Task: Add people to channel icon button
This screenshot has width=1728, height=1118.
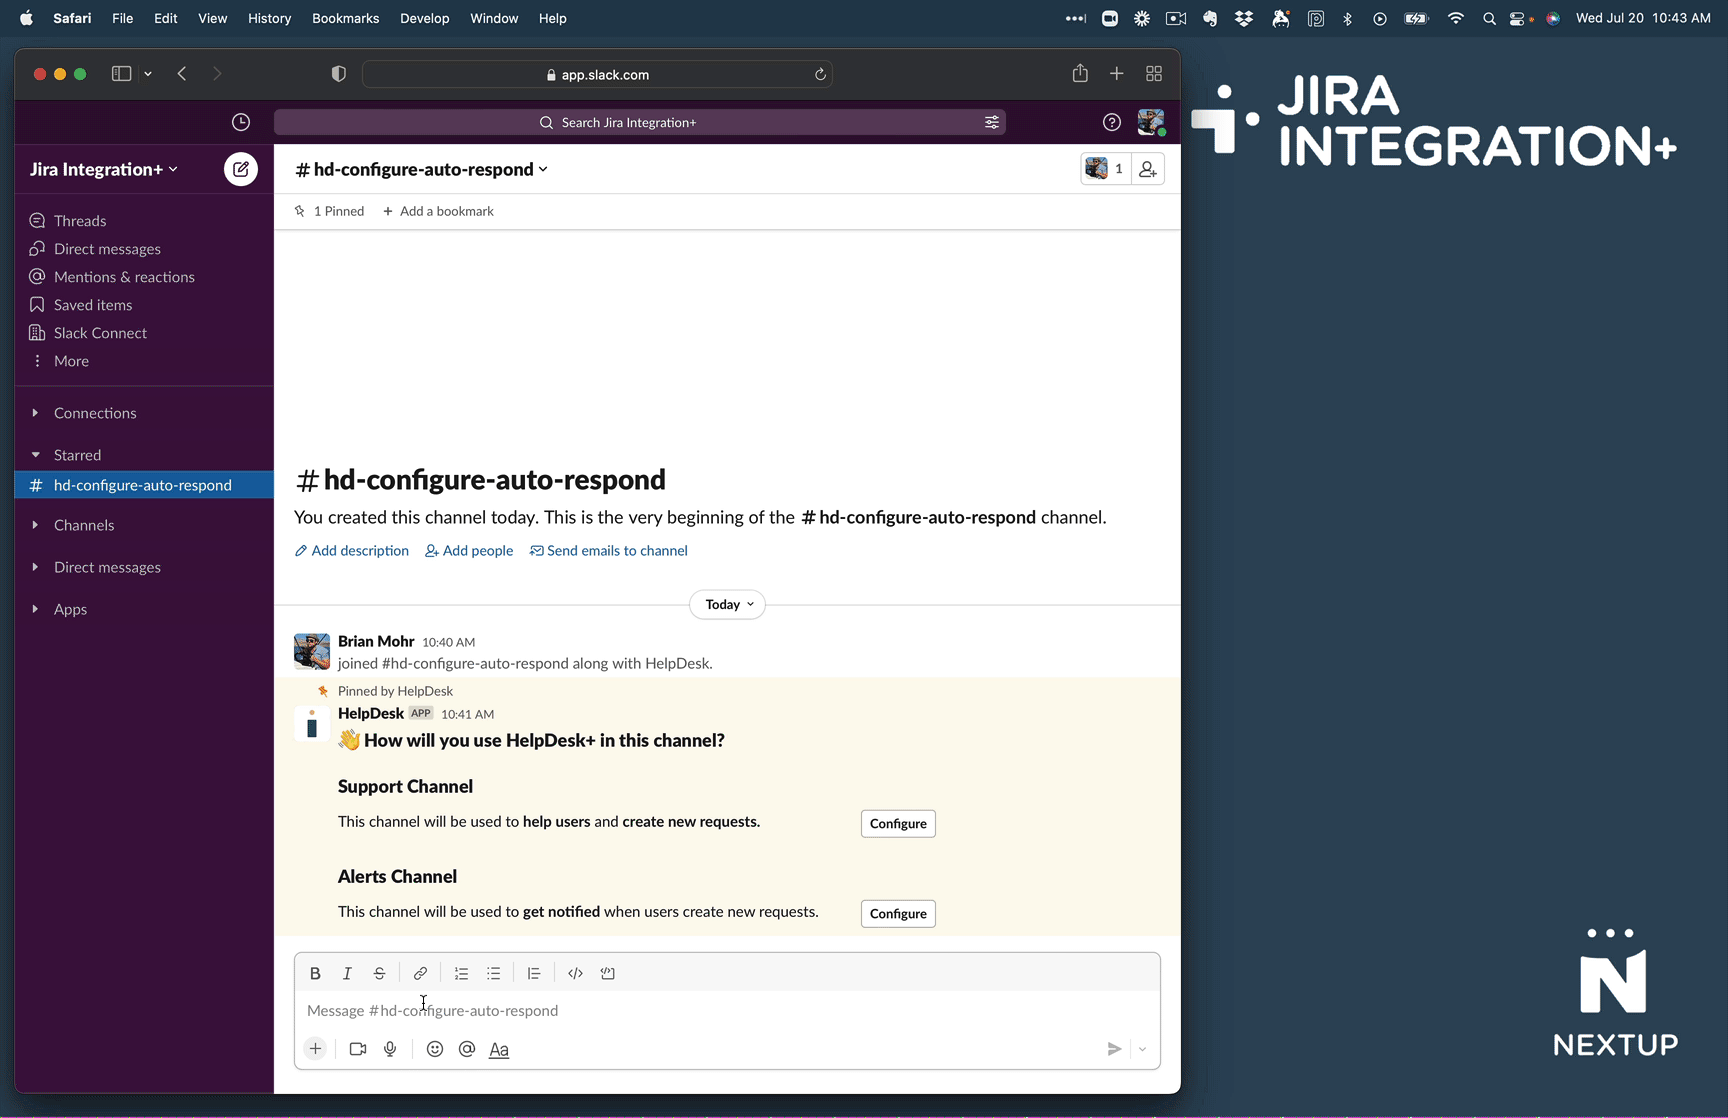Action: pos(1148,169)
